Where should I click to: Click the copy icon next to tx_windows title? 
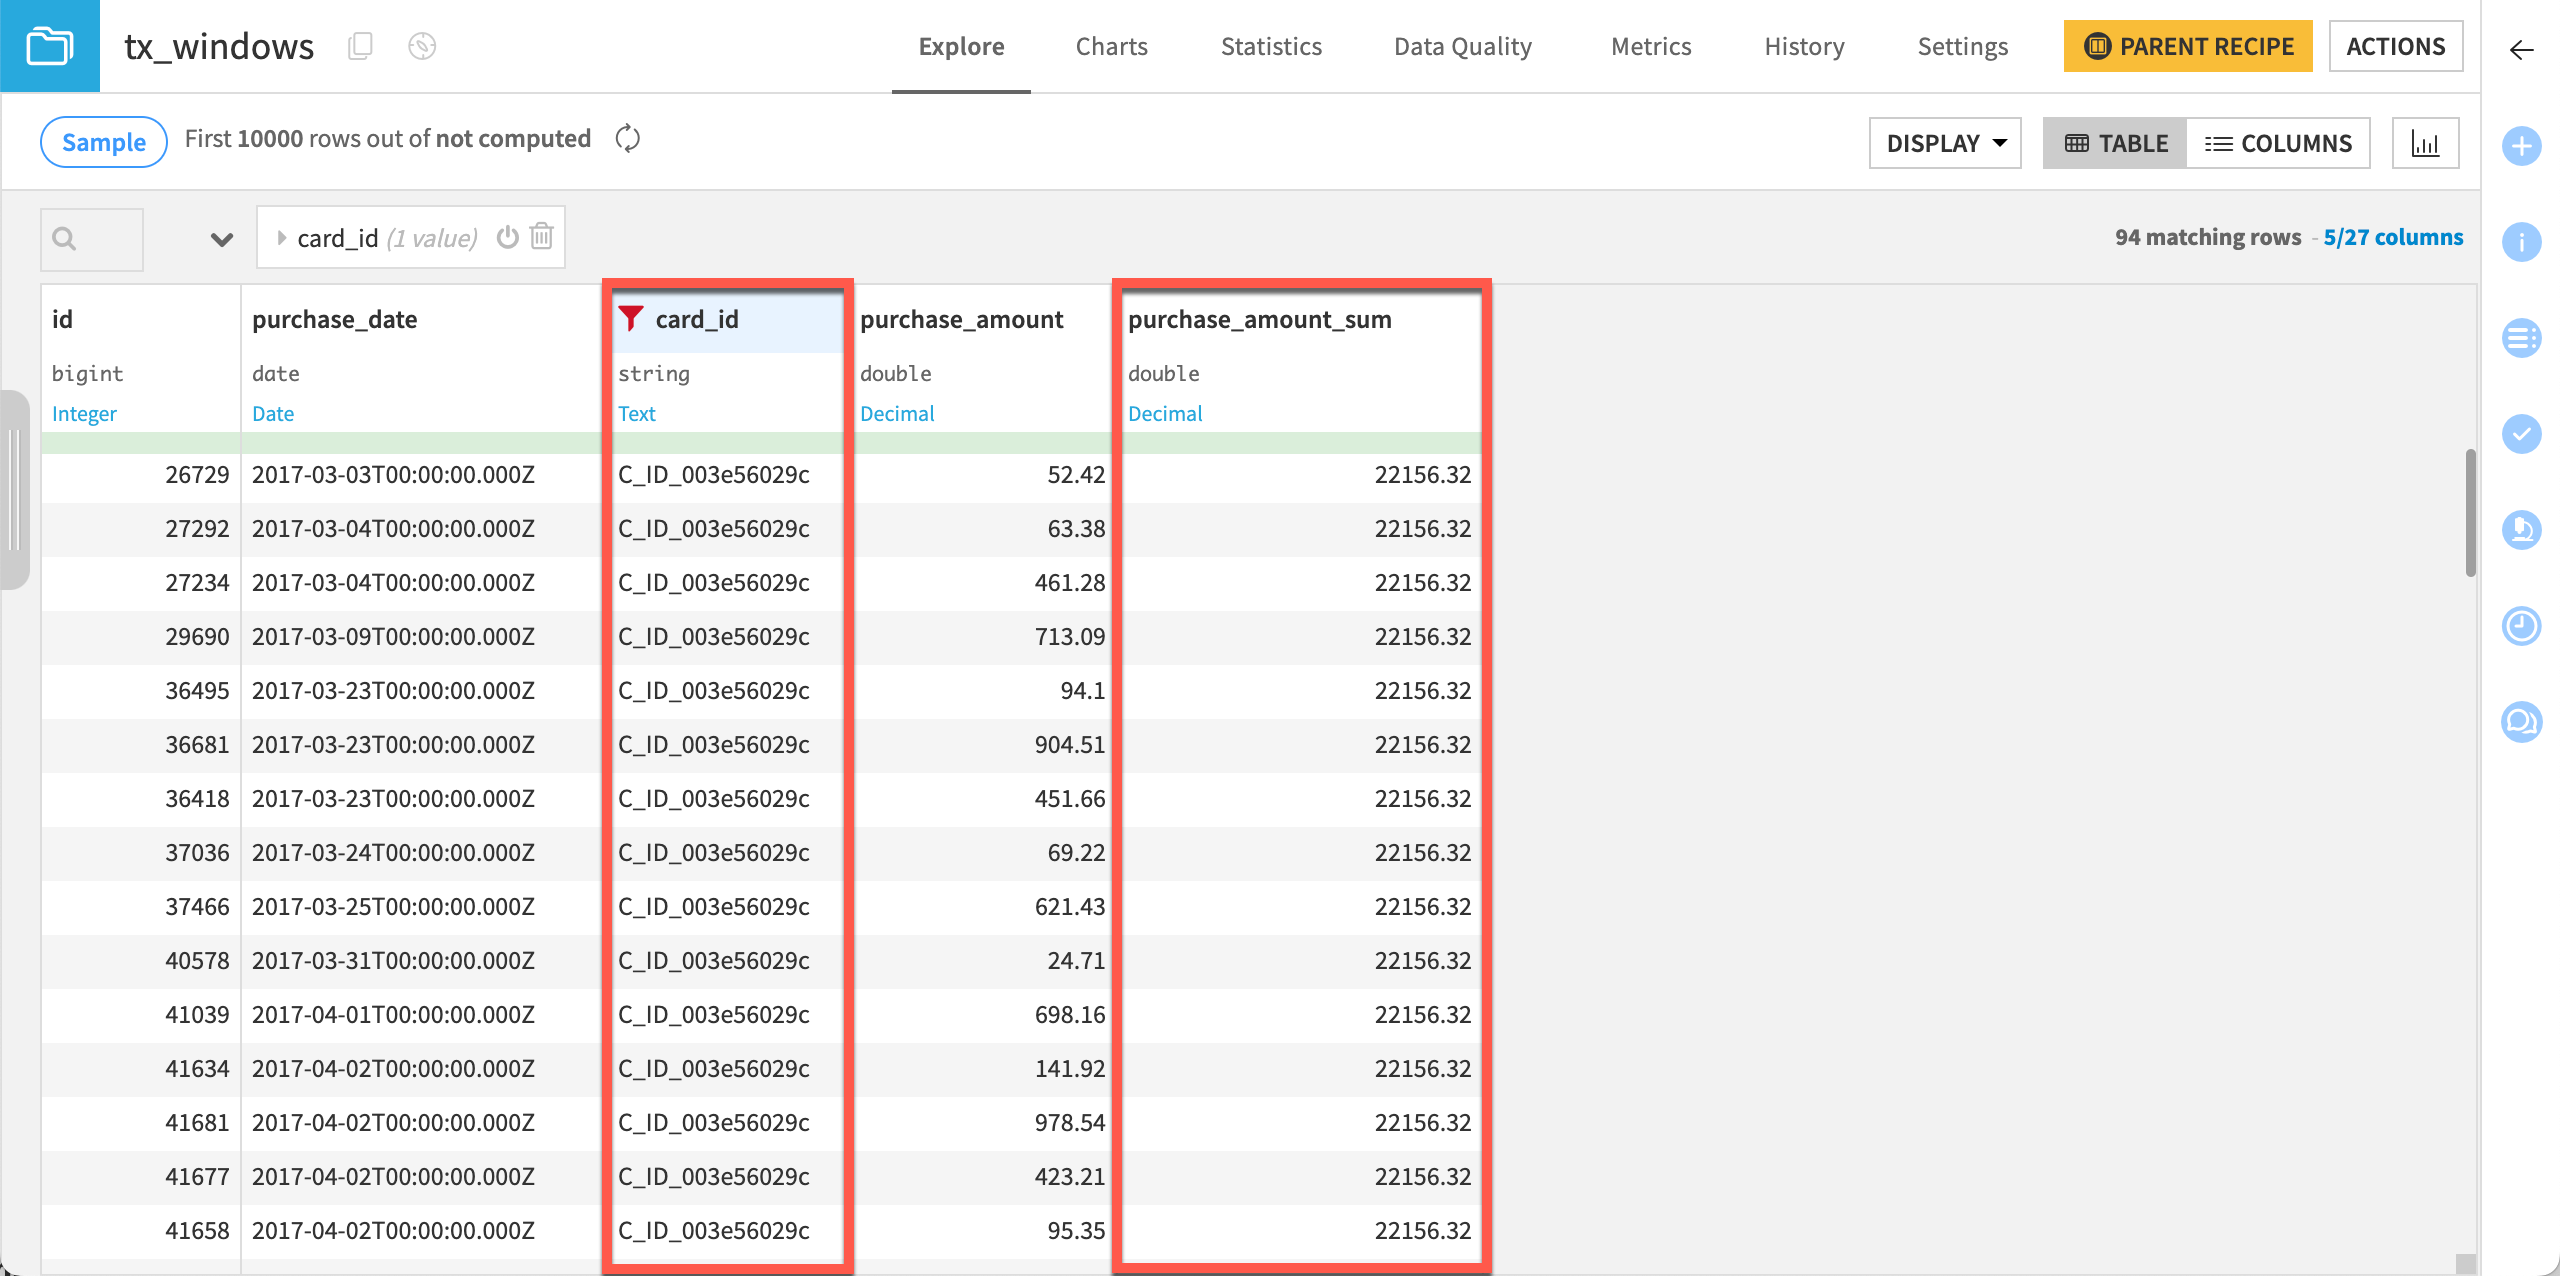pyautogui.click(x=360, y=46)
